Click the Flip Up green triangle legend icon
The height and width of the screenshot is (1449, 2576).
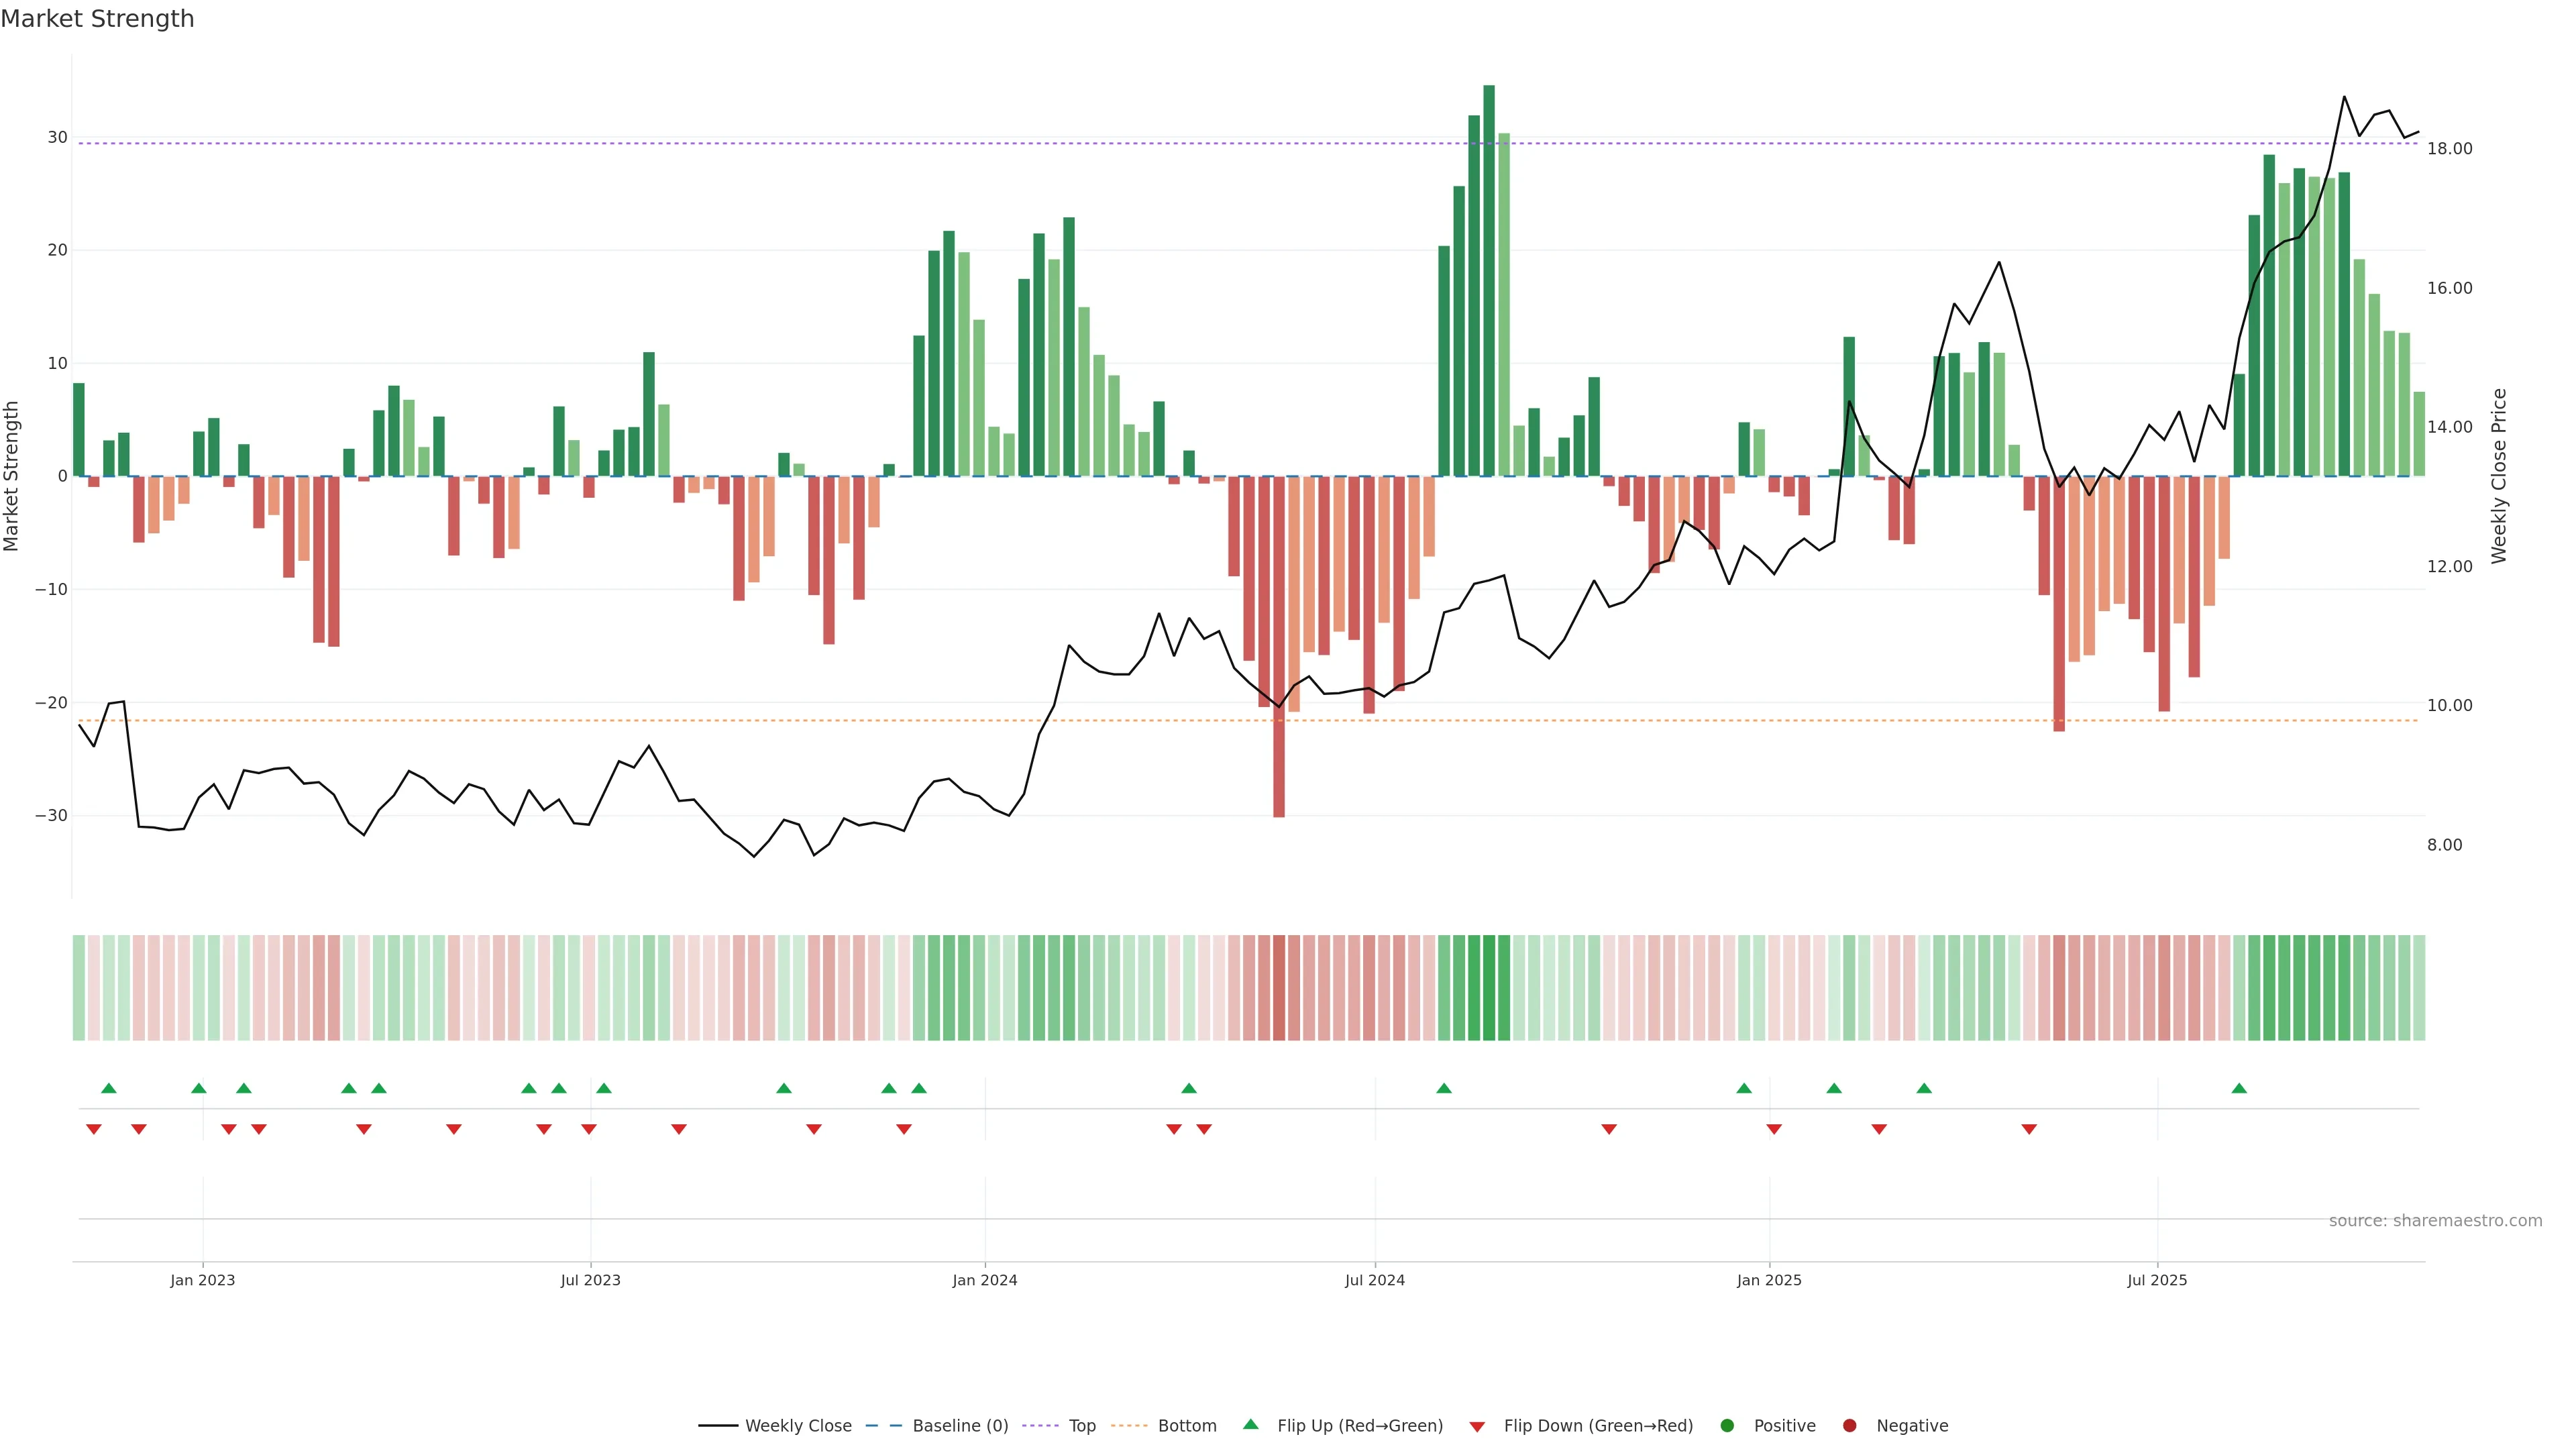point(1250,1425)
